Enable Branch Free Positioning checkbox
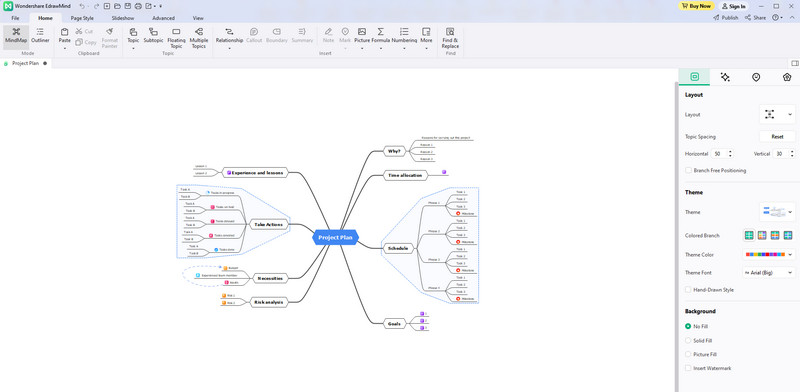This screenshot has width=800, height=392. pyautogui.click(x=688, y=170)
